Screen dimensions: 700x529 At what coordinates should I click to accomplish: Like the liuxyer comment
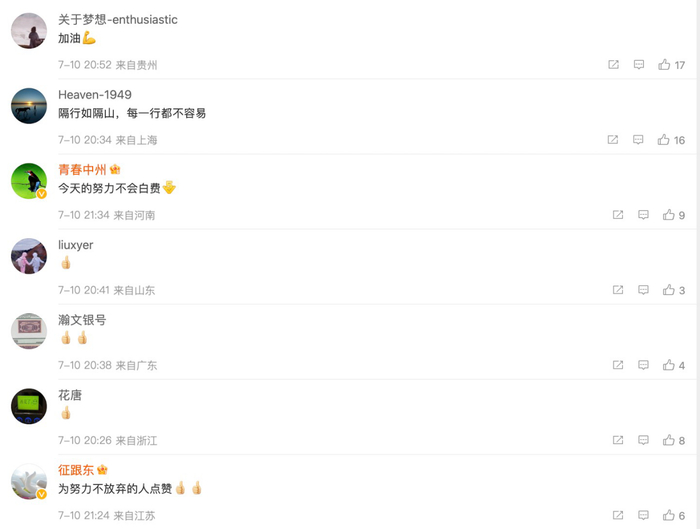[668, 290]
